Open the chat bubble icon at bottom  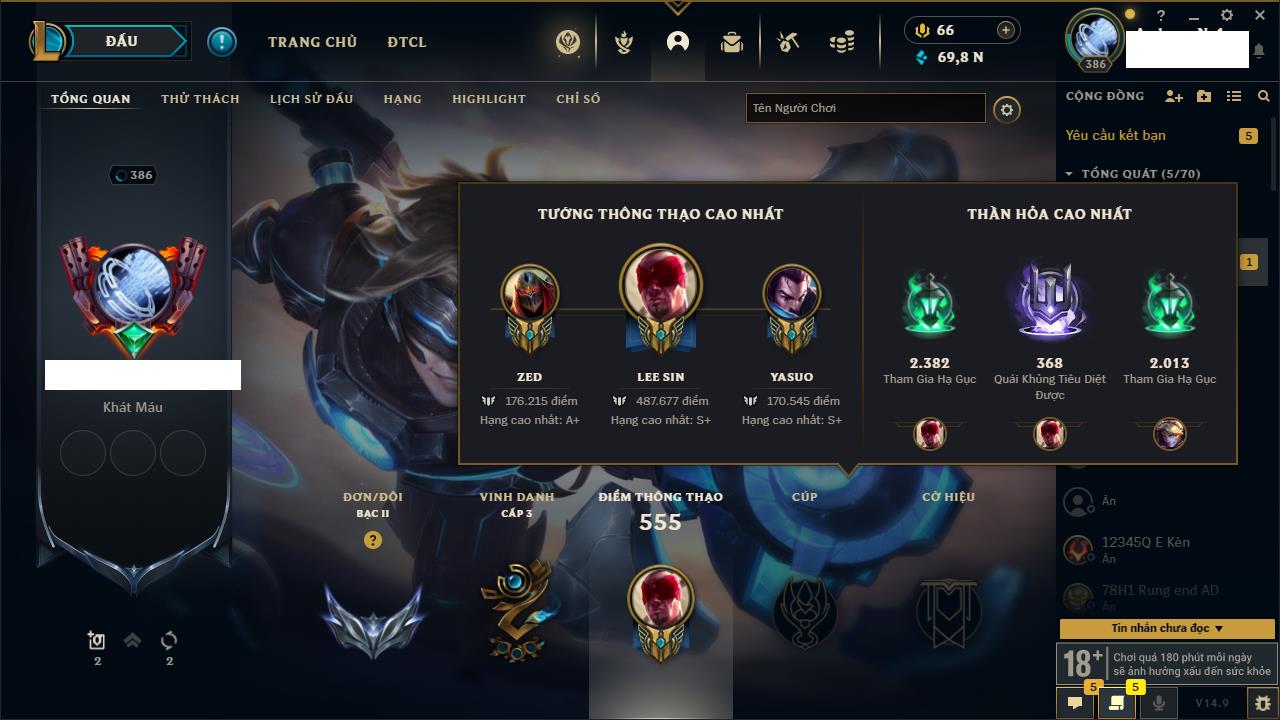coord(1075,703)
